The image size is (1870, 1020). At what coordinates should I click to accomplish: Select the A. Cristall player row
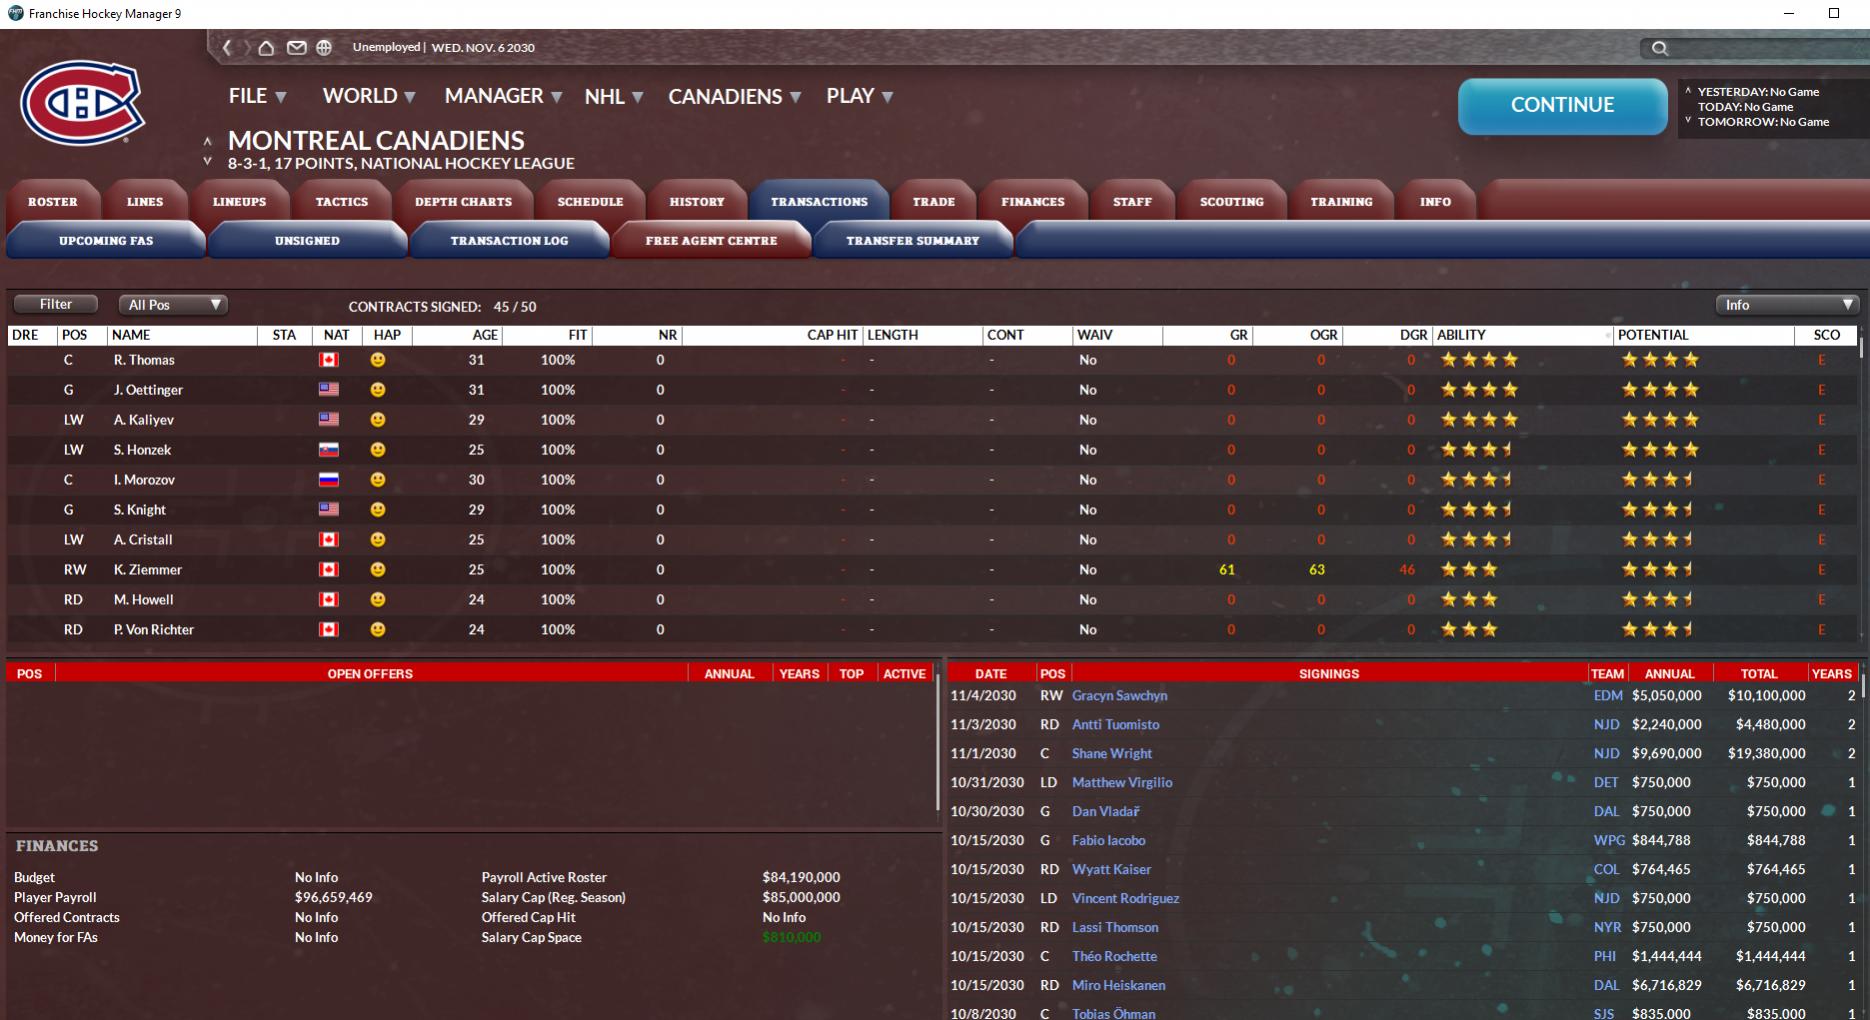point(933,540)
